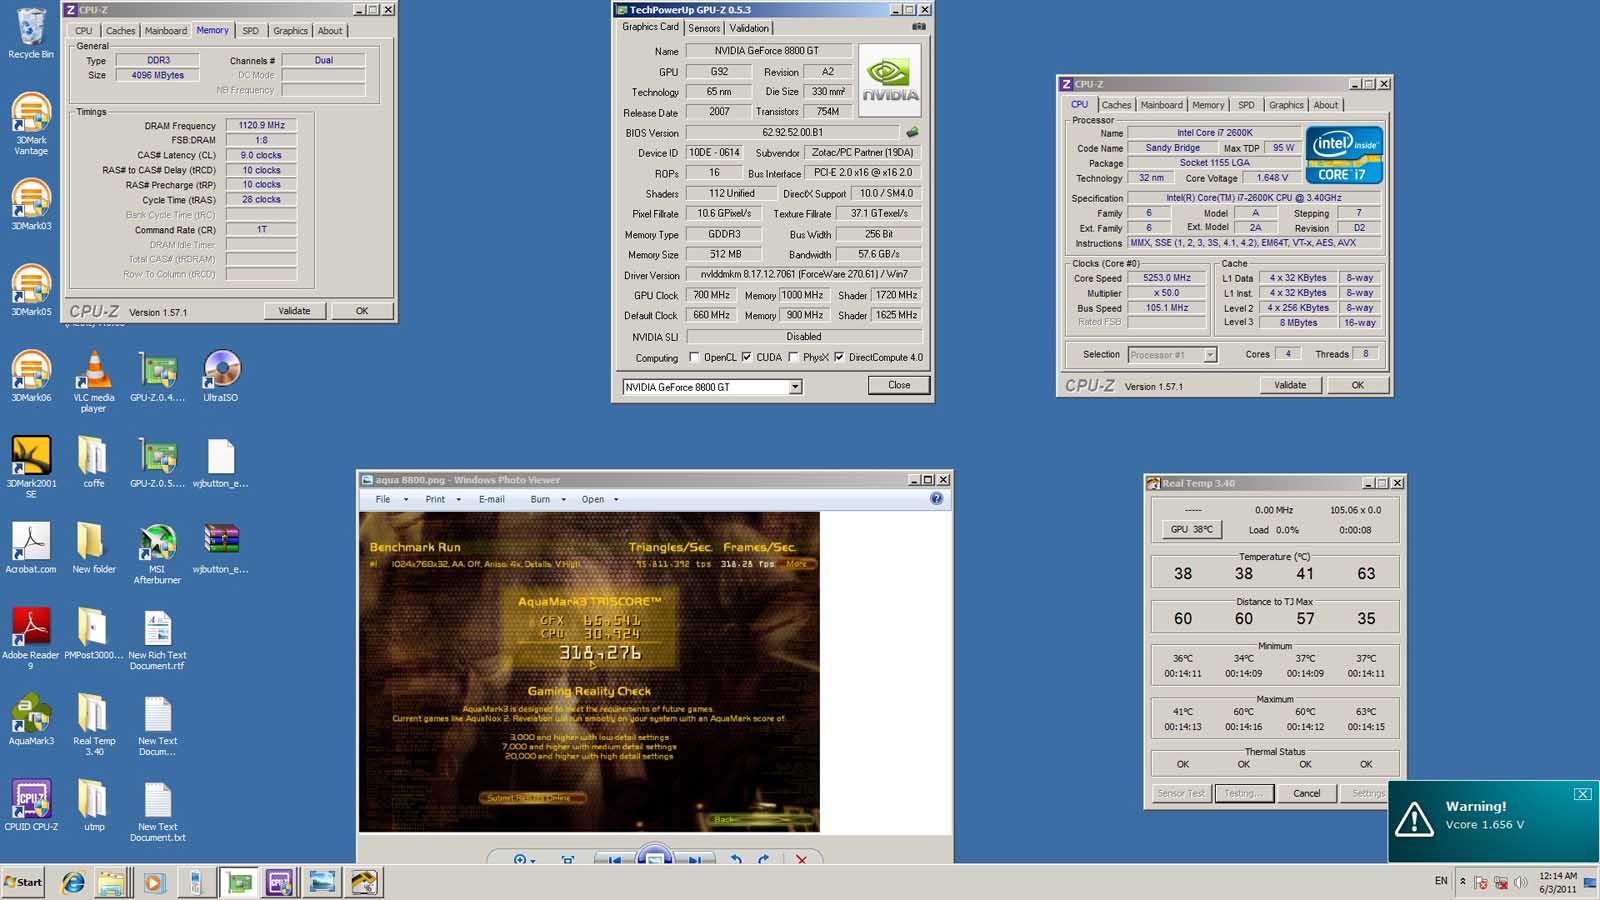Screen dimensions: 1600x900
Task: Click Validate in the CPU-Z memory window
Action: 294,311
